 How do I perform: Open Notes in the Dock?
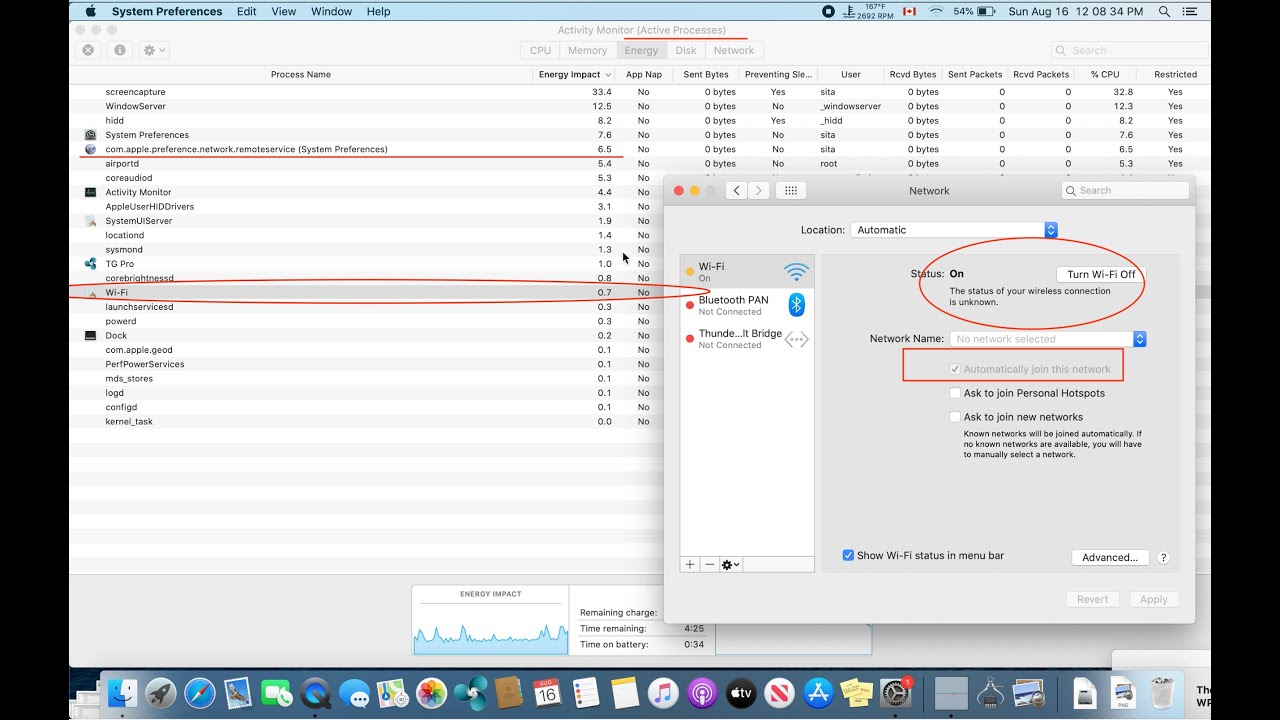pyautogui.click(x=625, y=692)
